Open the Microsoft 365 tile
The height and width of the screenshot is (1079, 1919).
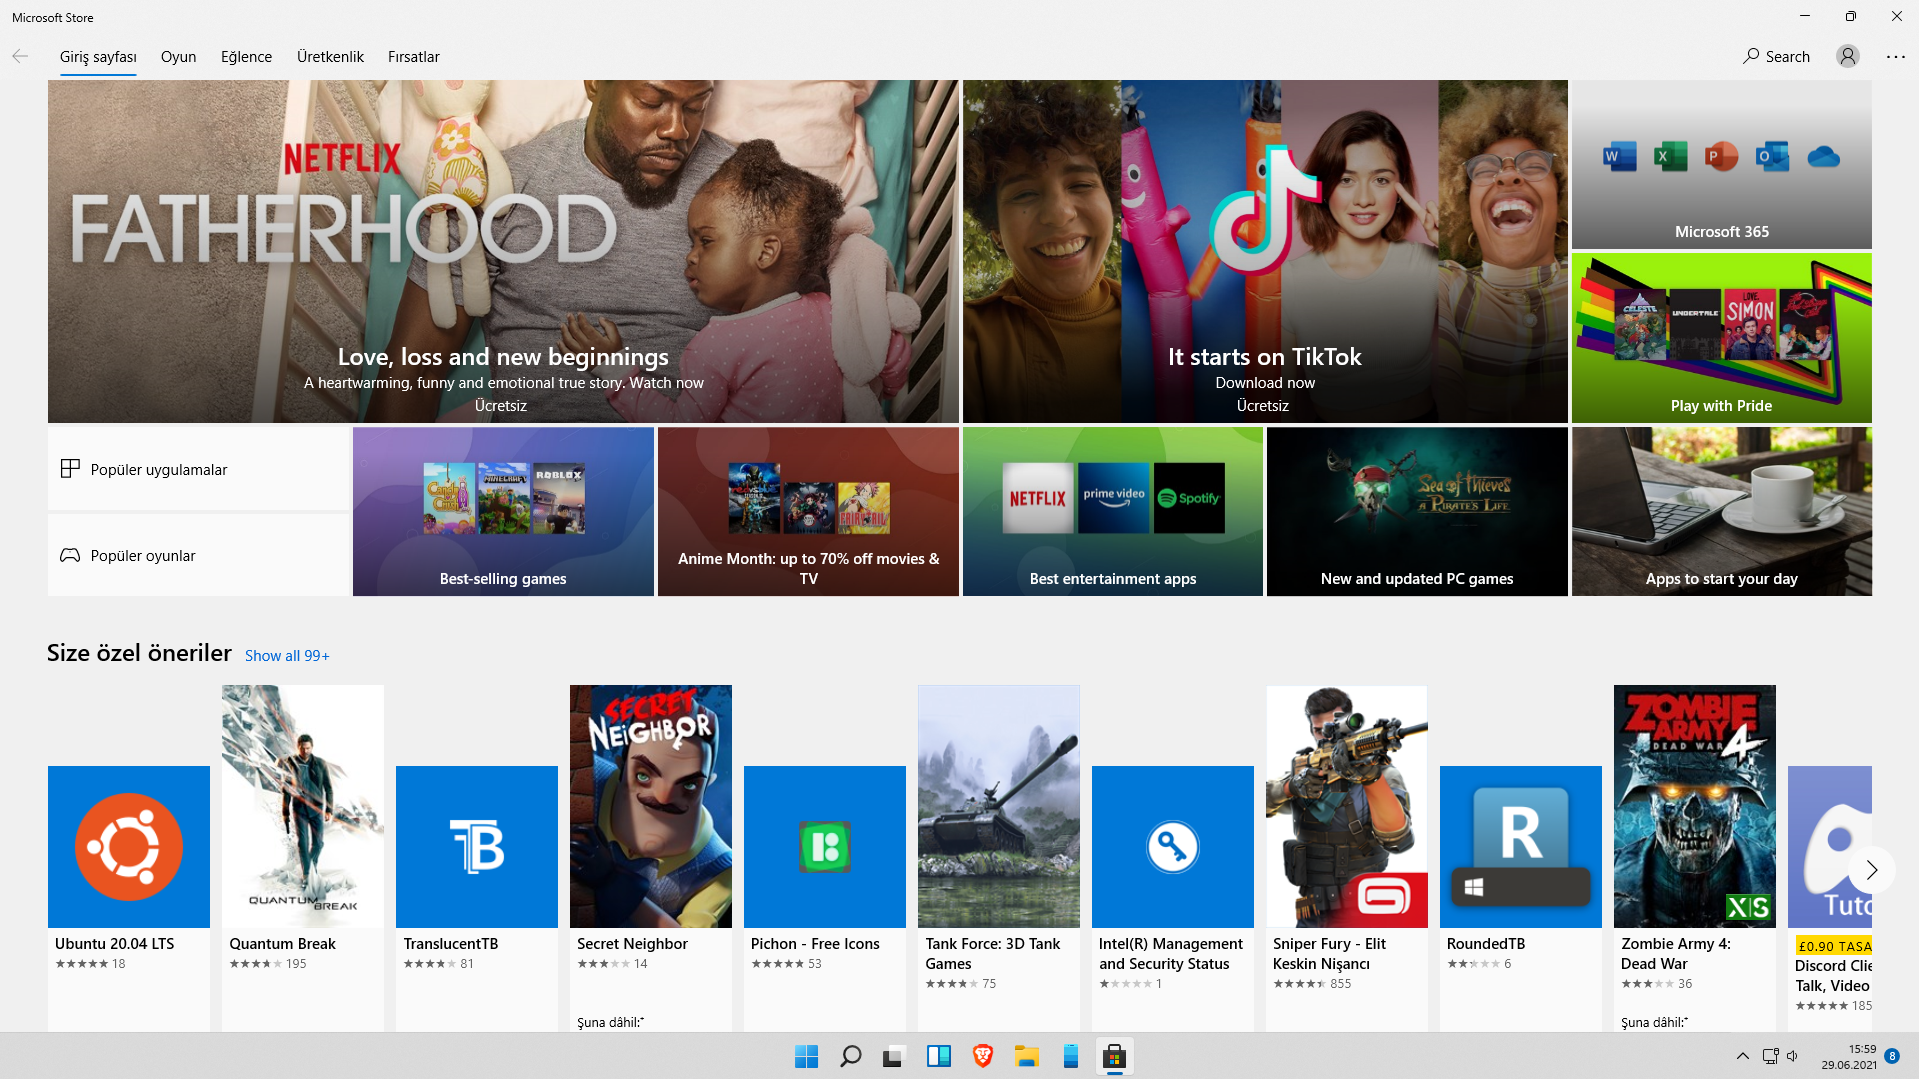coord(1721,165)
